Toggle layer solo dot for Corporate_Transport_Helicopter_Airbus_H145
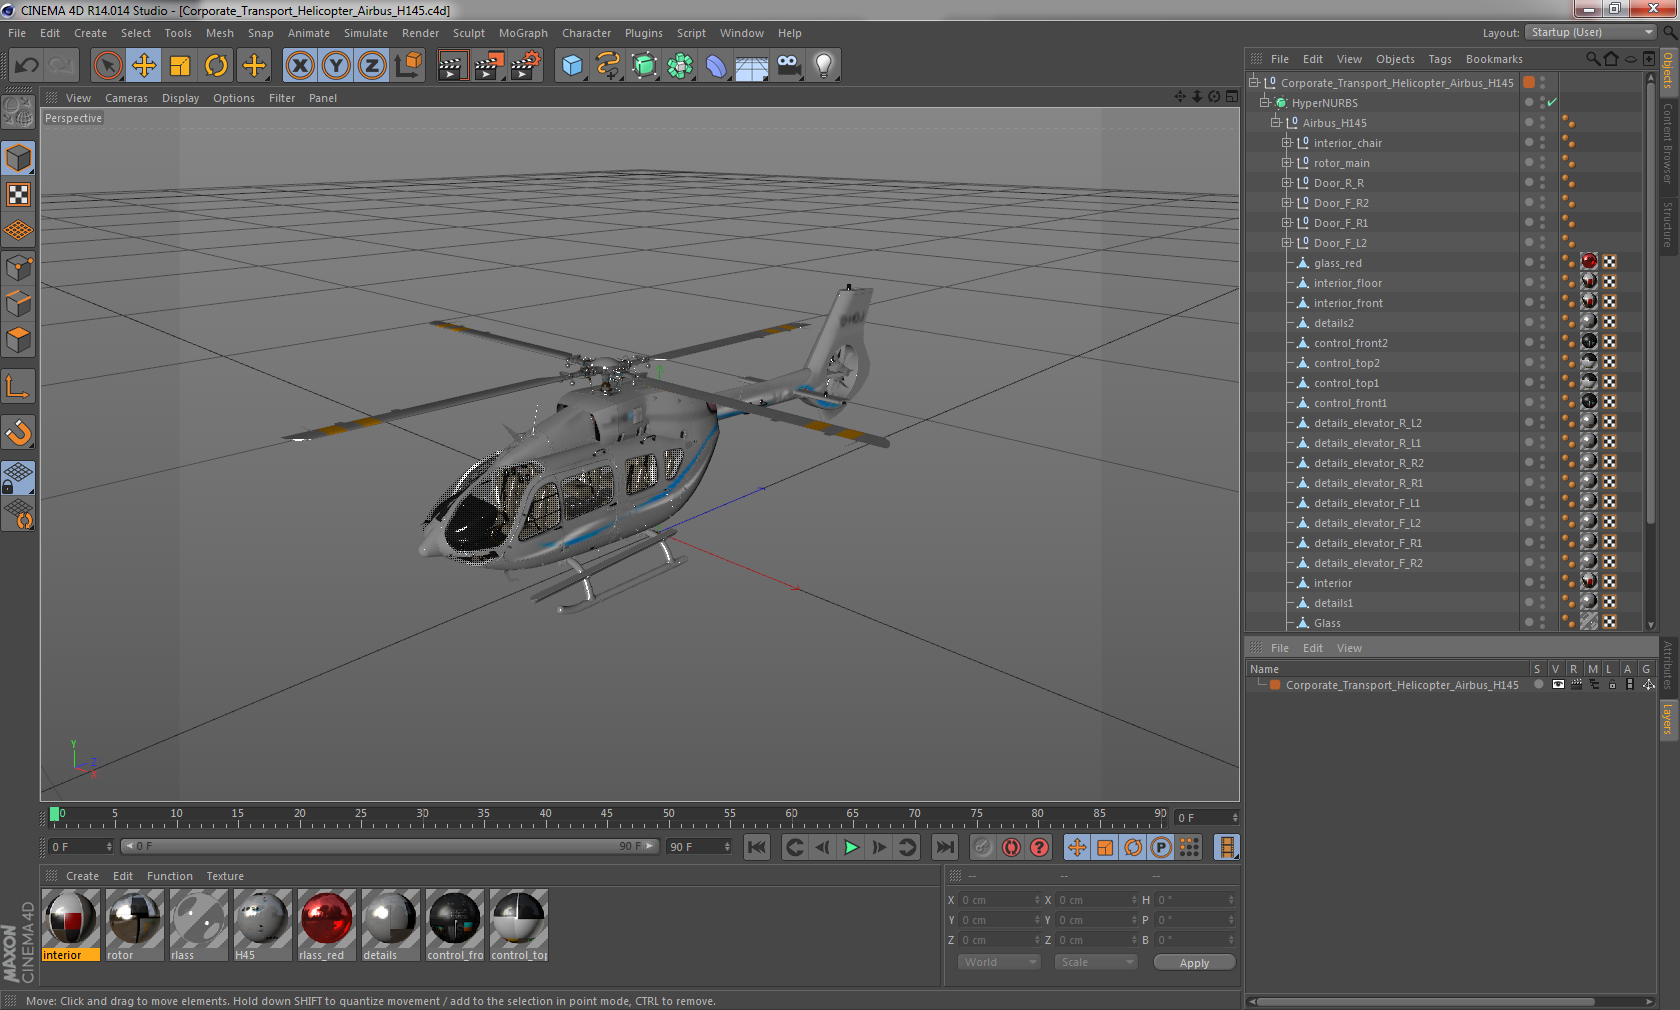Viewport: 1680px width, 1010px height. [x=1538, y=685]
